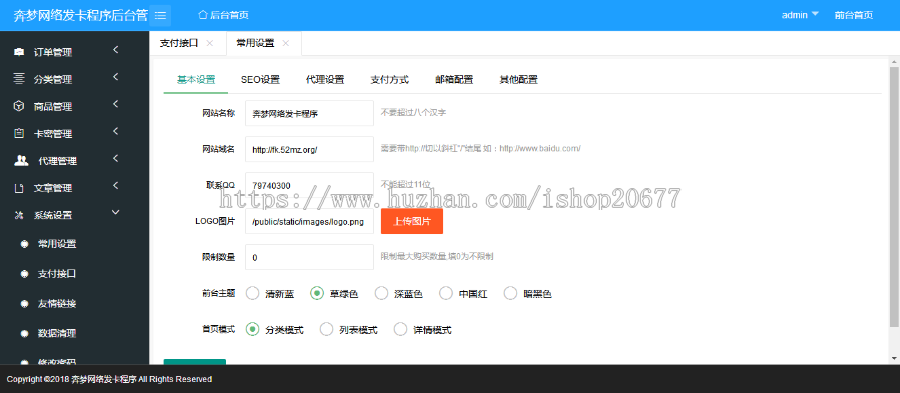The image size is (900, 393).
Task: Click the 上传图片 button
Action: pos(412,221)
